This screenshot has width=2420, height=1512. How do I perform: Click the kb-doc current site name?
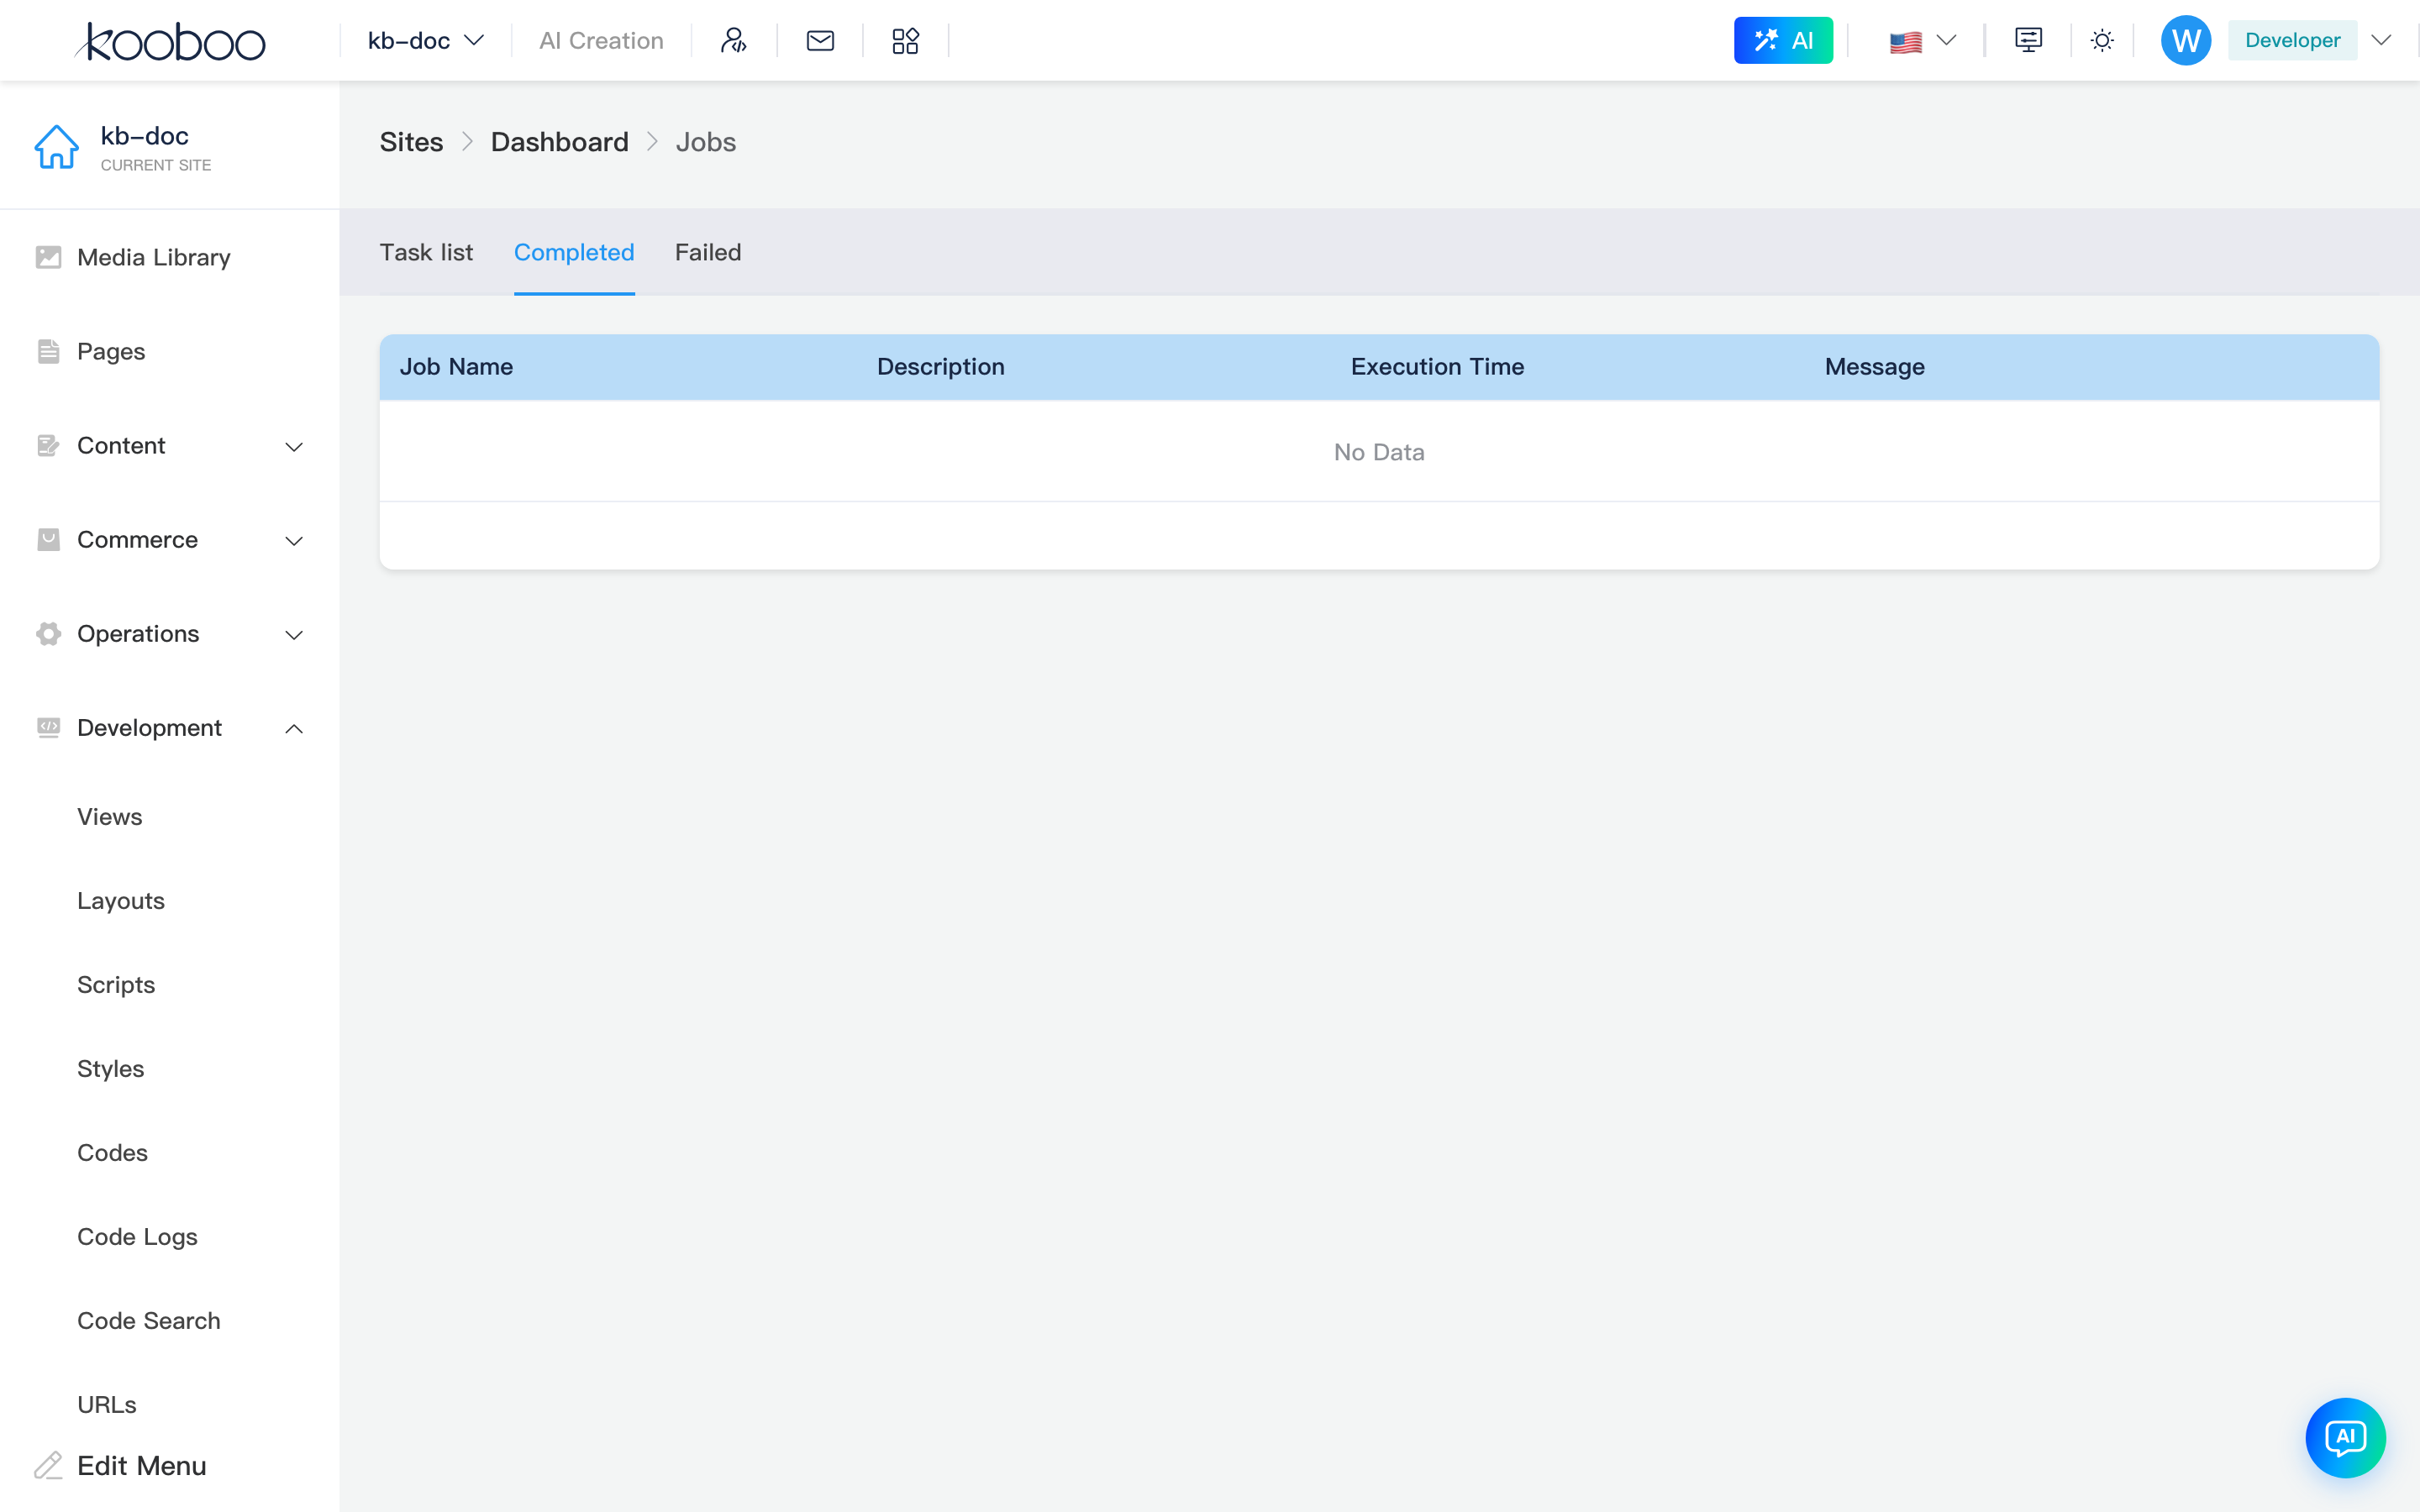pyautogui.click(x=144, y=136)
